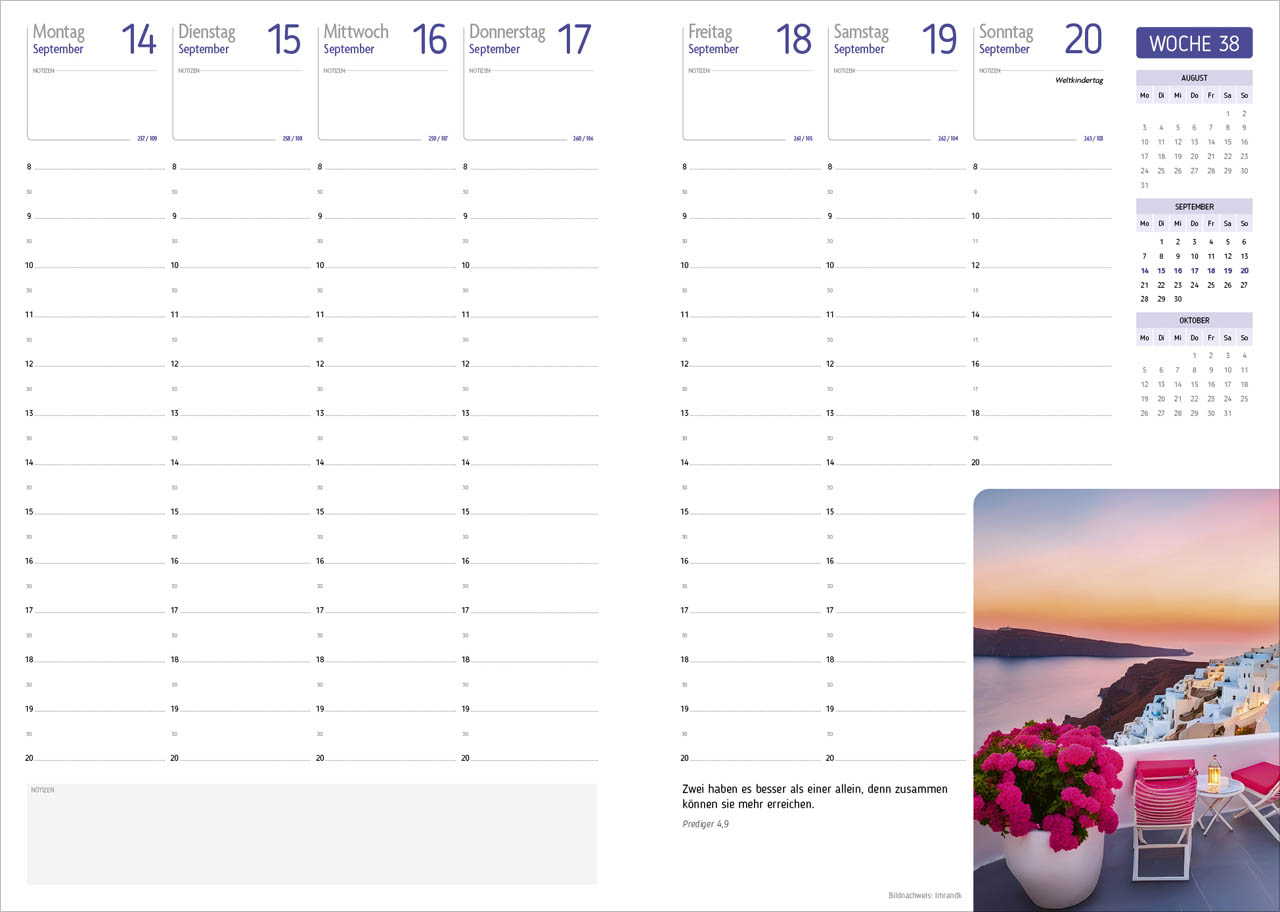This screenshot has height=912, width=1280.
Task: Select the Donnerstag 17 day header
Action: pyautogui.click(x=530, y=40)
